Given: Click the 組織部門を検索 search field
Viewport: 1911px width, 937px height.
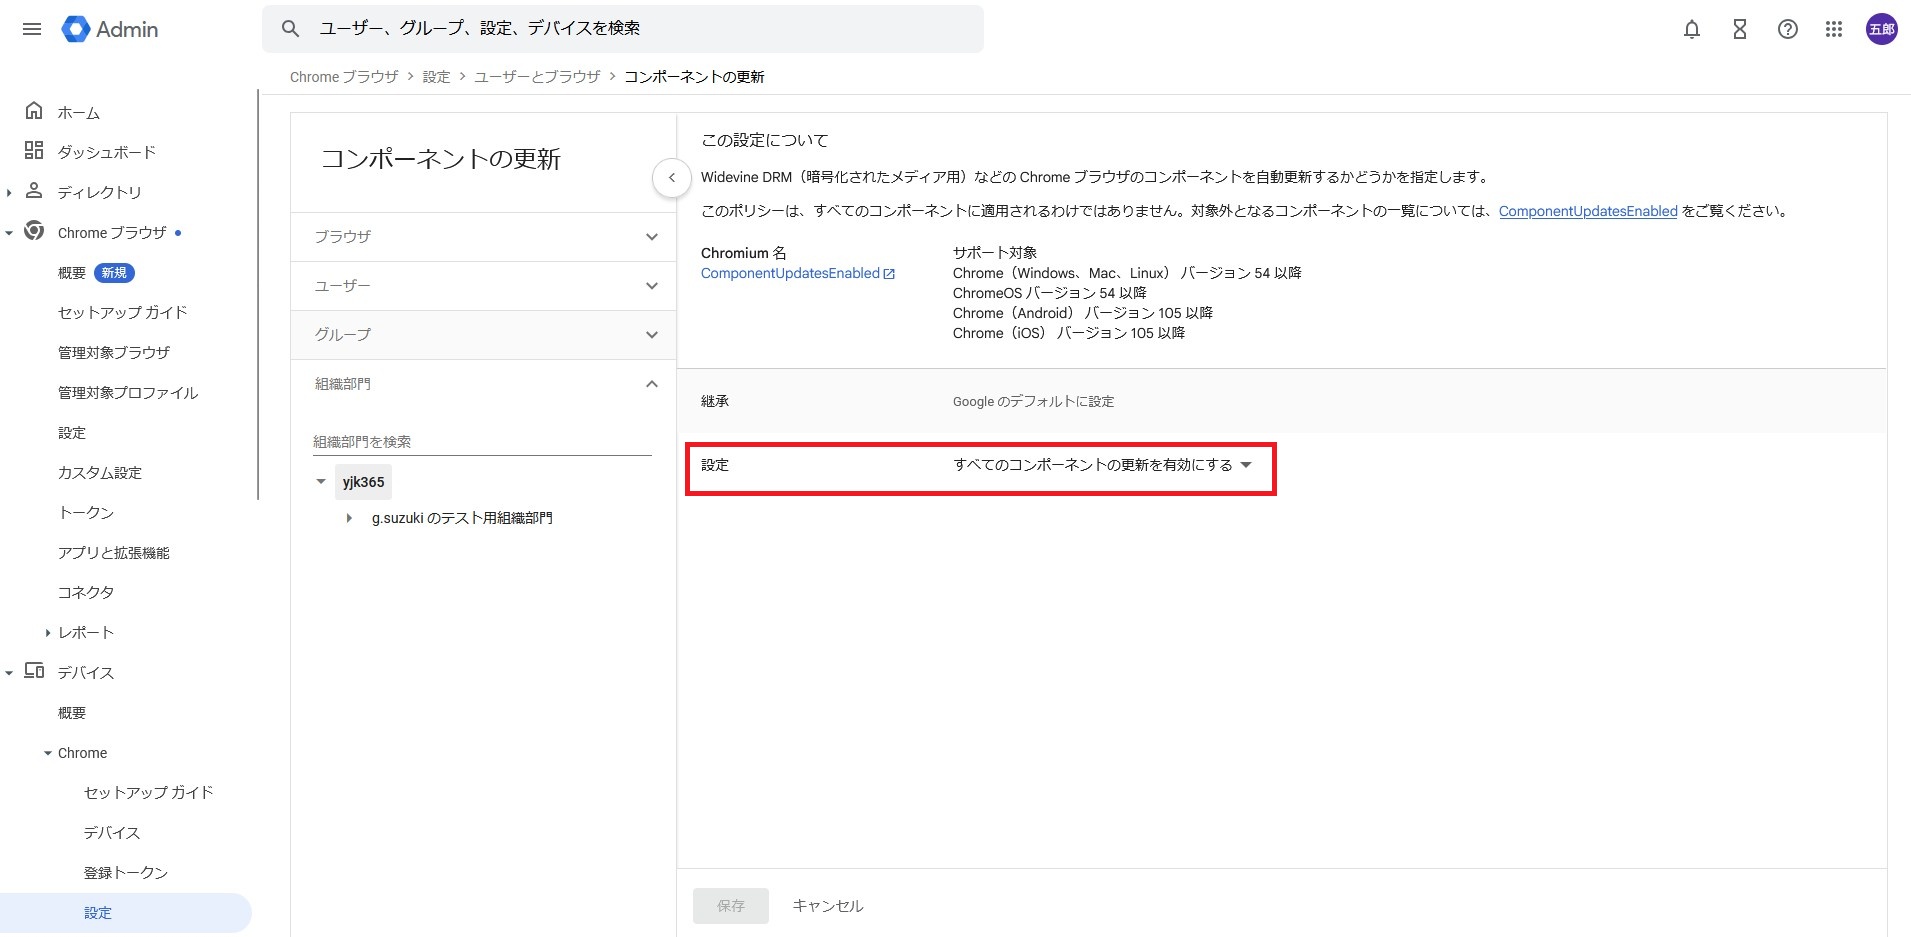Looking at the screenshot, I should coord(481,442).
